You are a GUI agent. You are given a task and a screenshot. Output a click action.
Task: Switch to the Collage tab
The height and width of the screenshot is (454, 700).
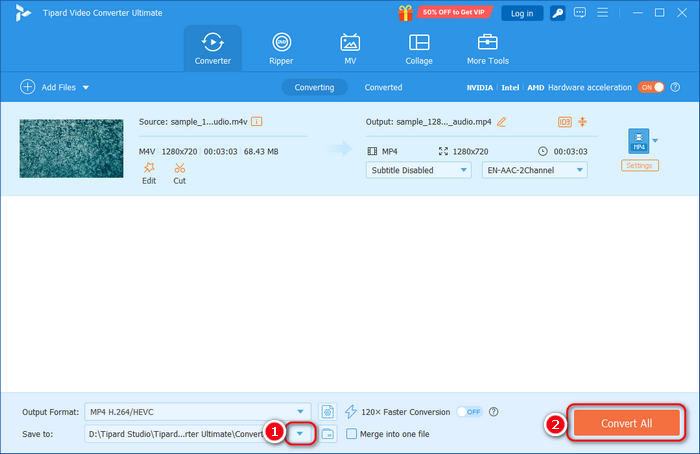coord(419,49)
